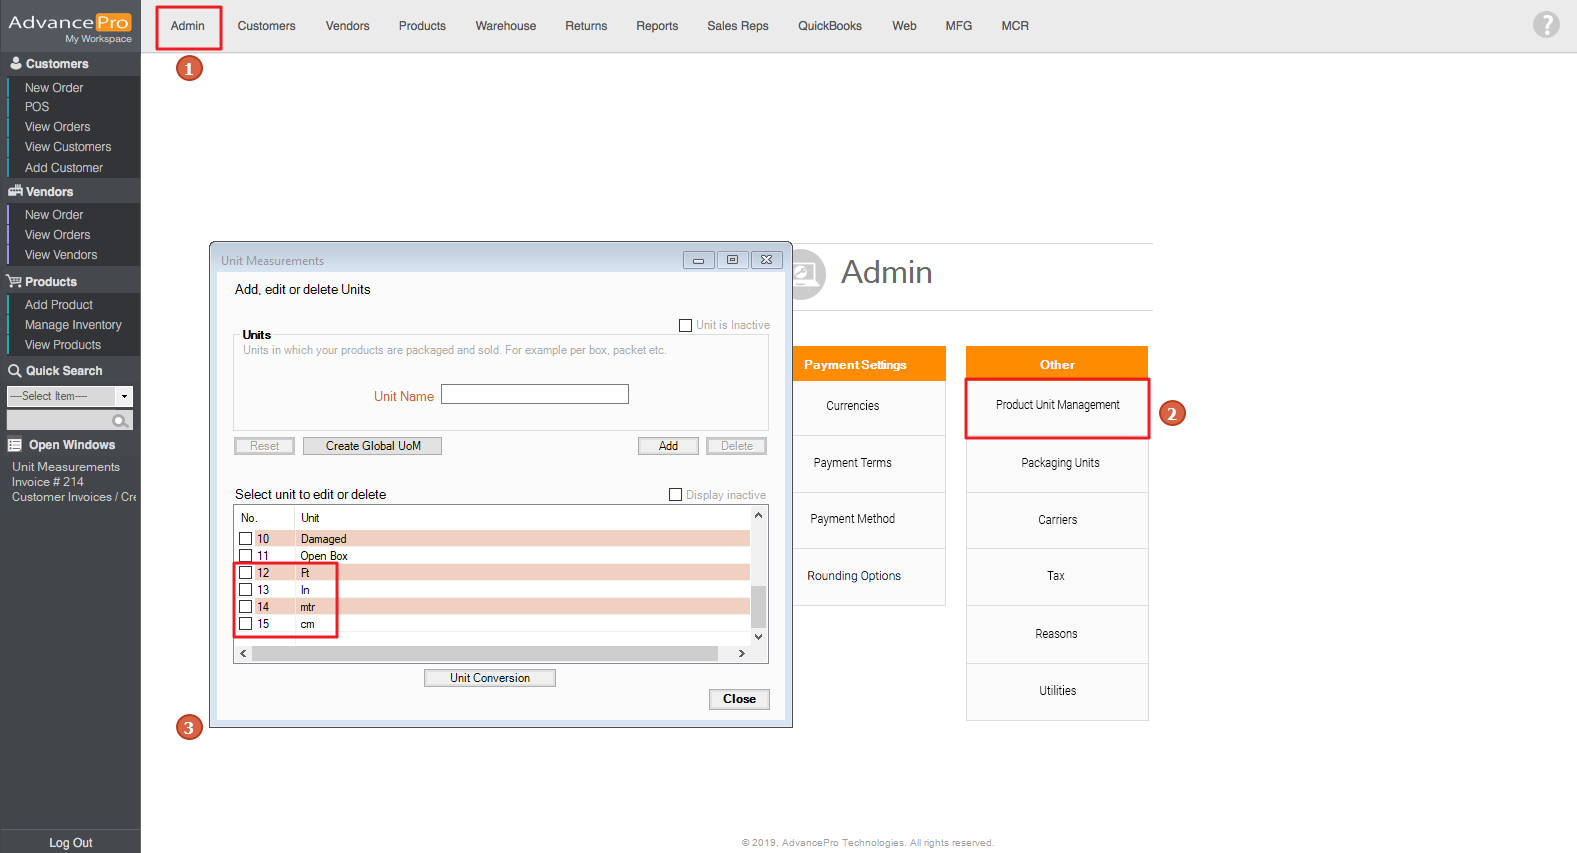This screenshot has height=853, width=1577.
Task: Click the Customers section icon in sidebar
Action: (15, 63)
